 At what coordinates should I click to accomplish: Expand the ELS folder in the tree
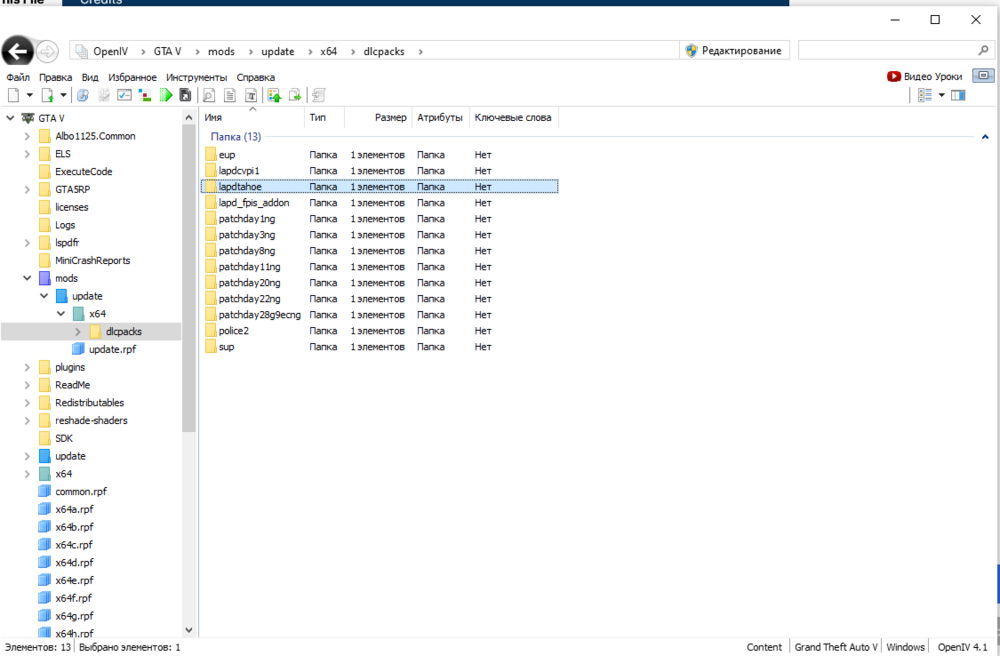point(27,153)
